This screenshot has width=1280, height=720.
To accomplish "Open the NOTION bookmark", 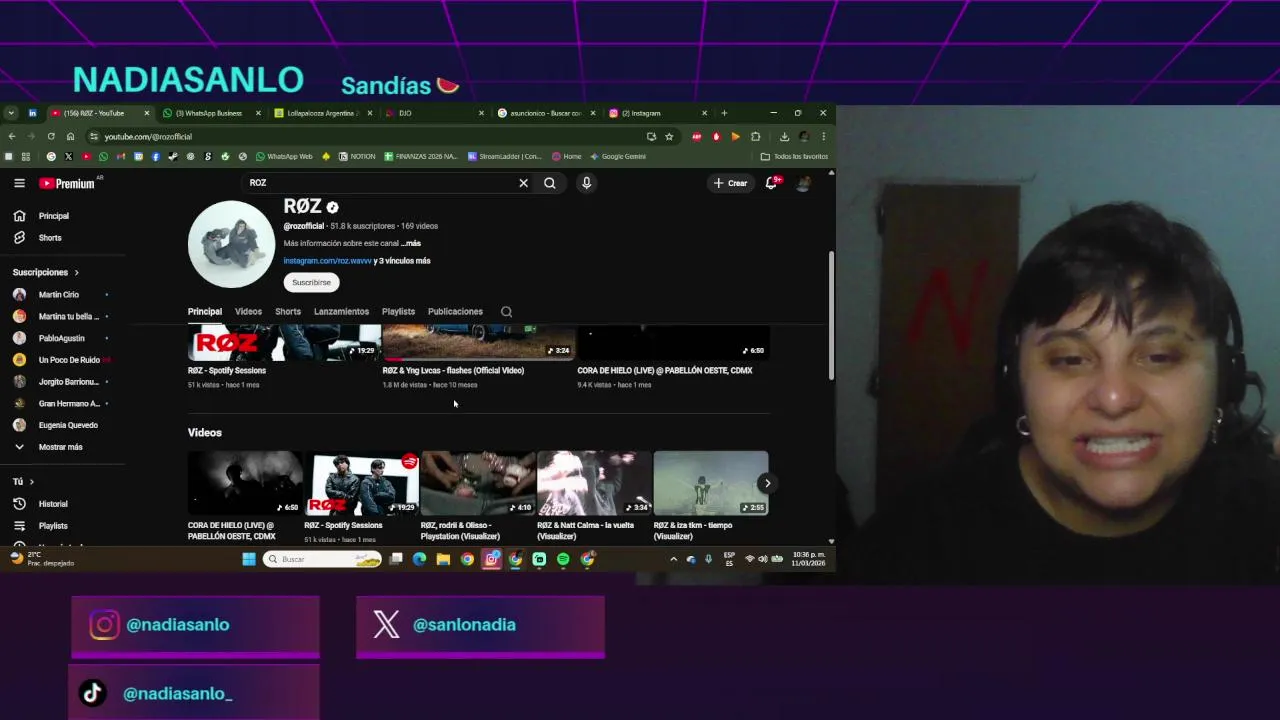I will 357,156.
